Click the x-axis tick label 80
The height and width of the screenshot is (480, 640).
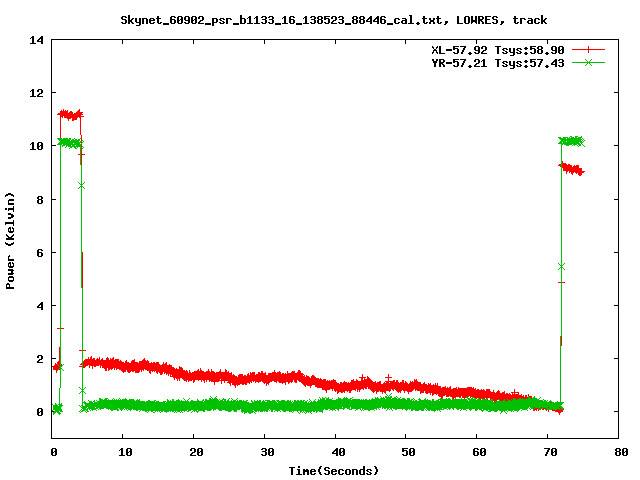(621, 452)
